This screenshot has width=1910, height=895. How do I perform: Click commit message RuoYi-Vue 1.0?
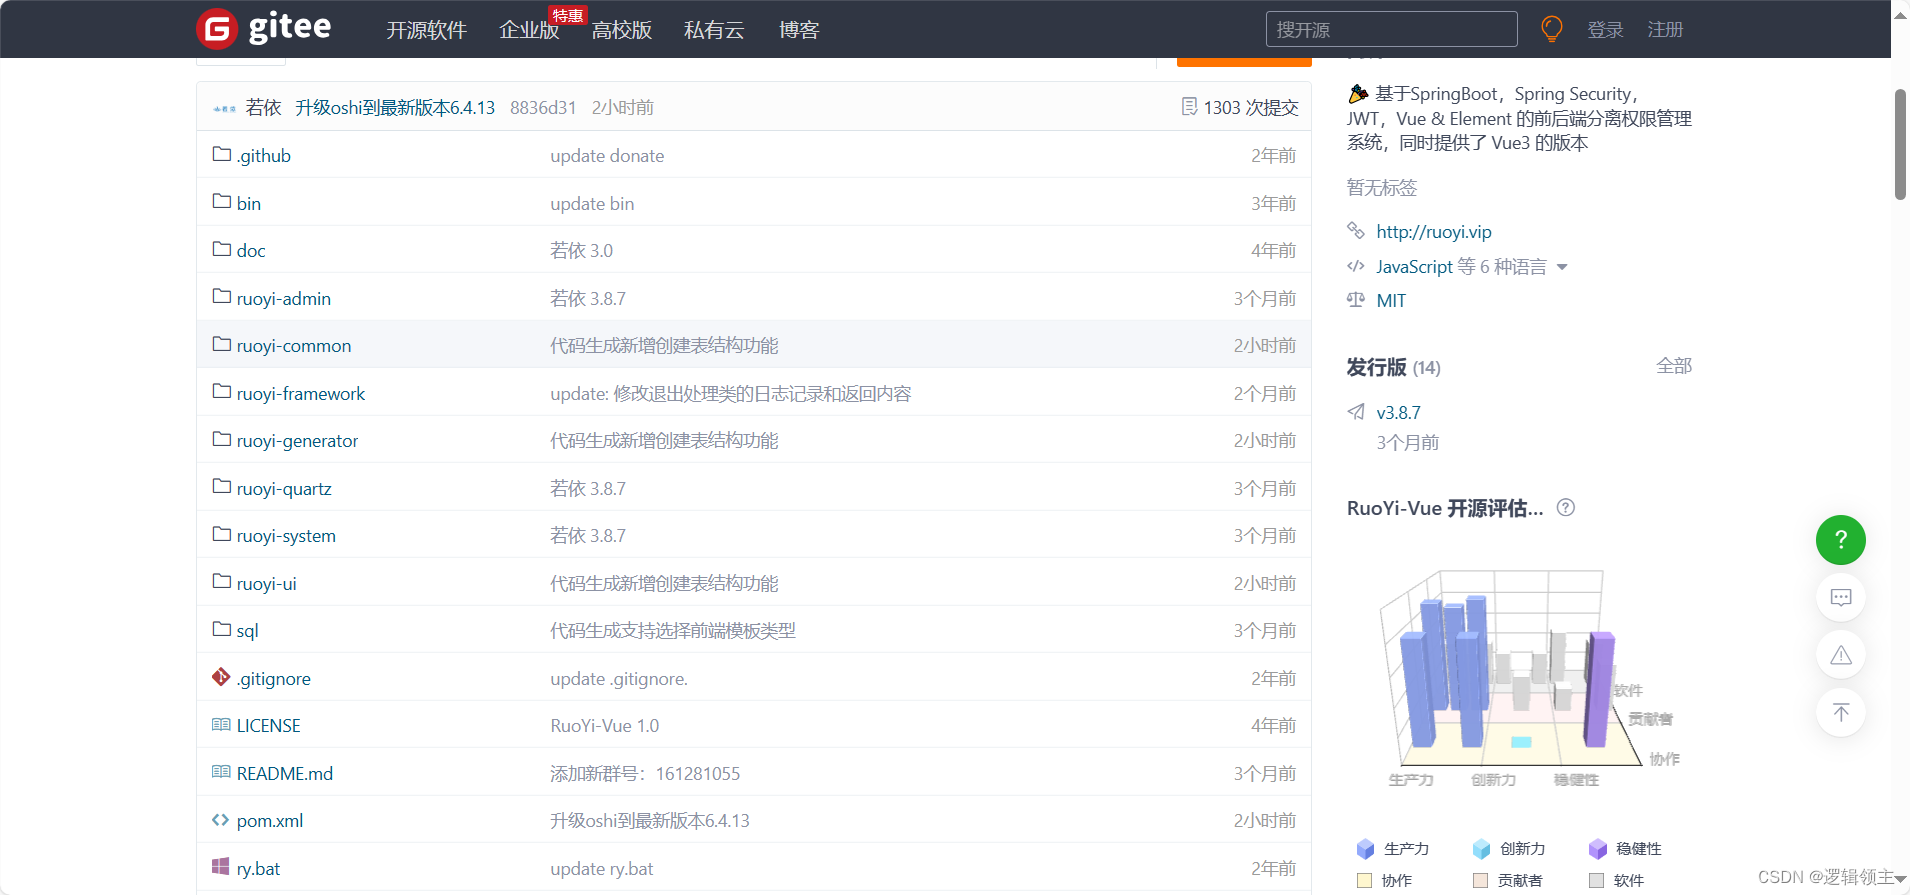[x=605, y=725]
